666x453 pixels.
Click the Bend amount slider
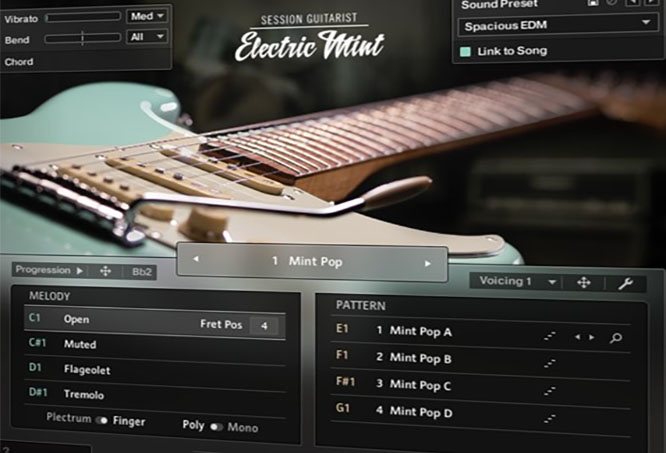[83, 38]
